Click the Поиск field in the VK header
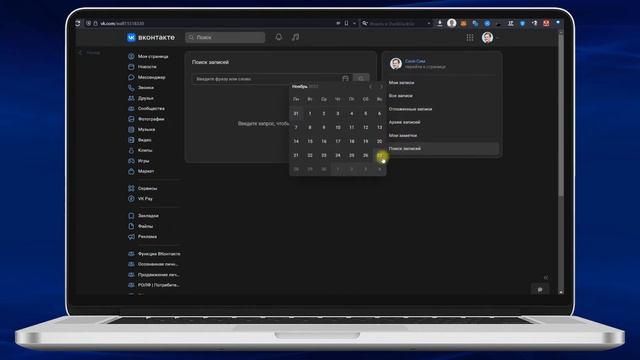The width and height of the screenshot is (640, 360). coord(225,38)
